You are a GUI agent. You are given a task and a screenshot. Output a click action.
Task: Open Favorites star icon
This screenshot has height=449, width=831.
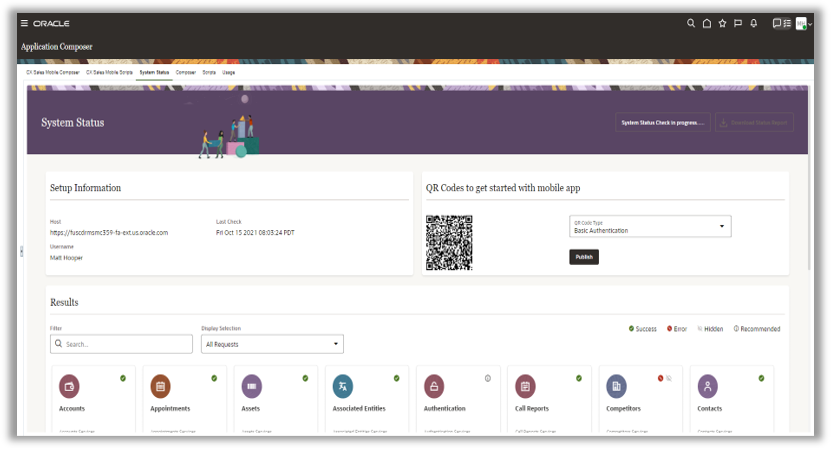point(722,23)
